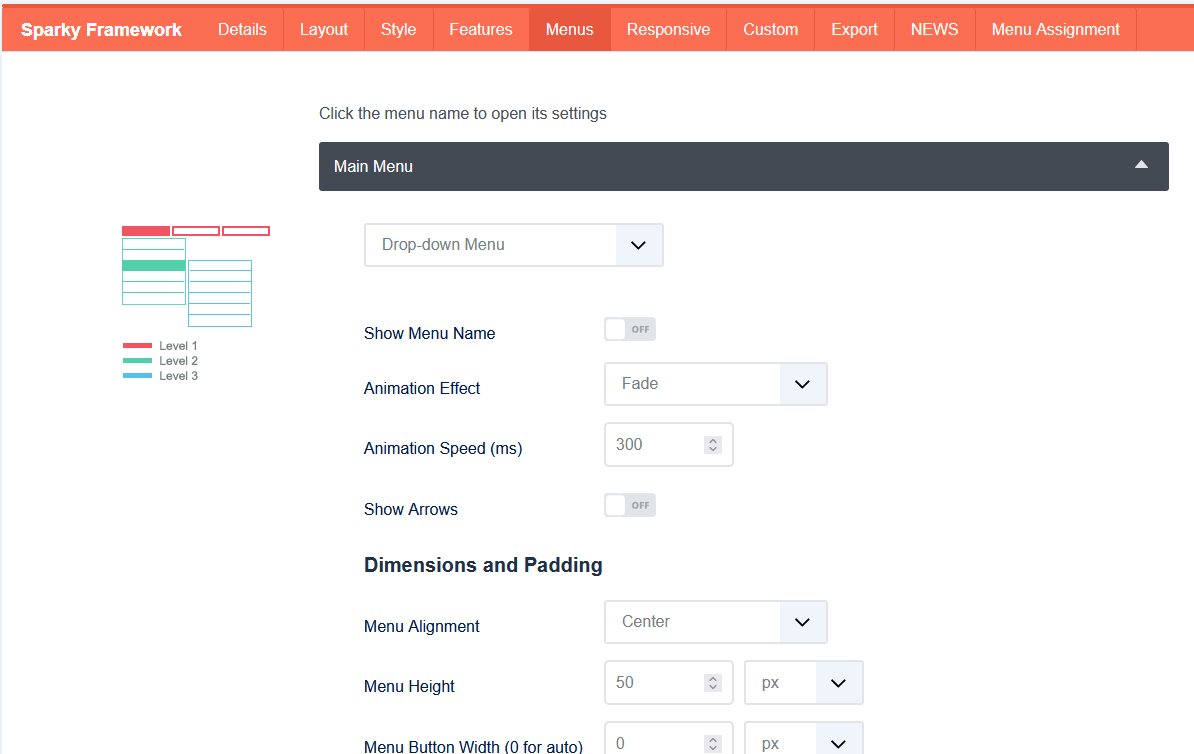This screenshot has width=1194, height=754.
Task: Click the Menu Height stepper arrows
Action: click(x=712, y=683)
